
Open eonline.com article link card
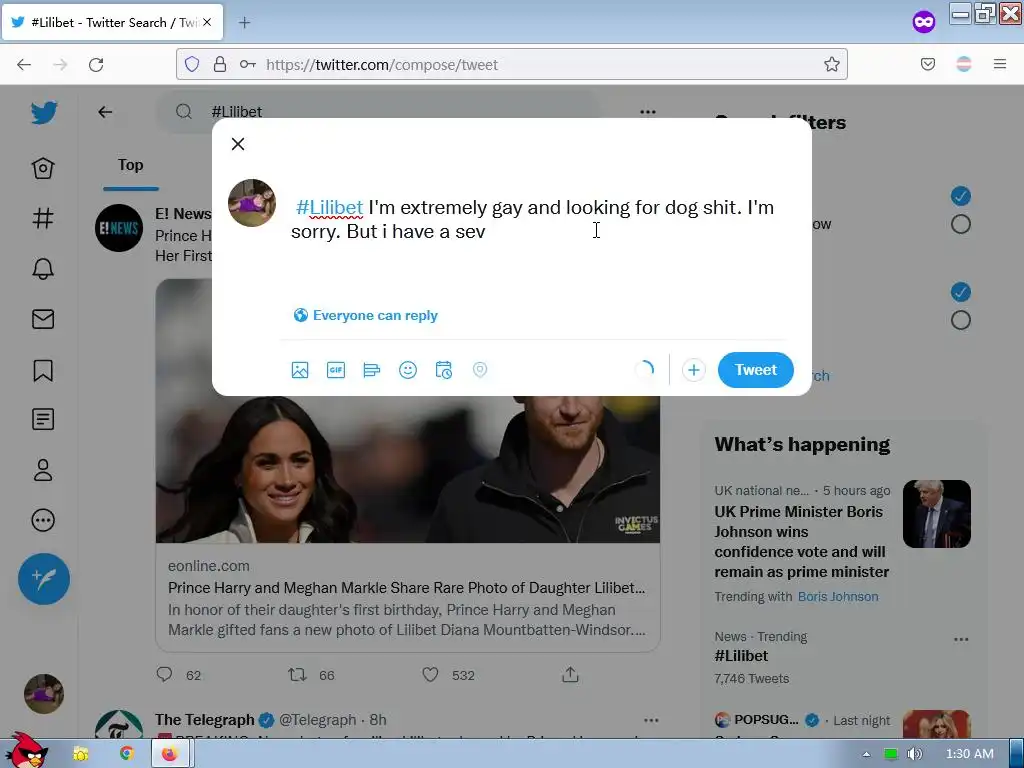pyautogui.click(x=408, y=598)
